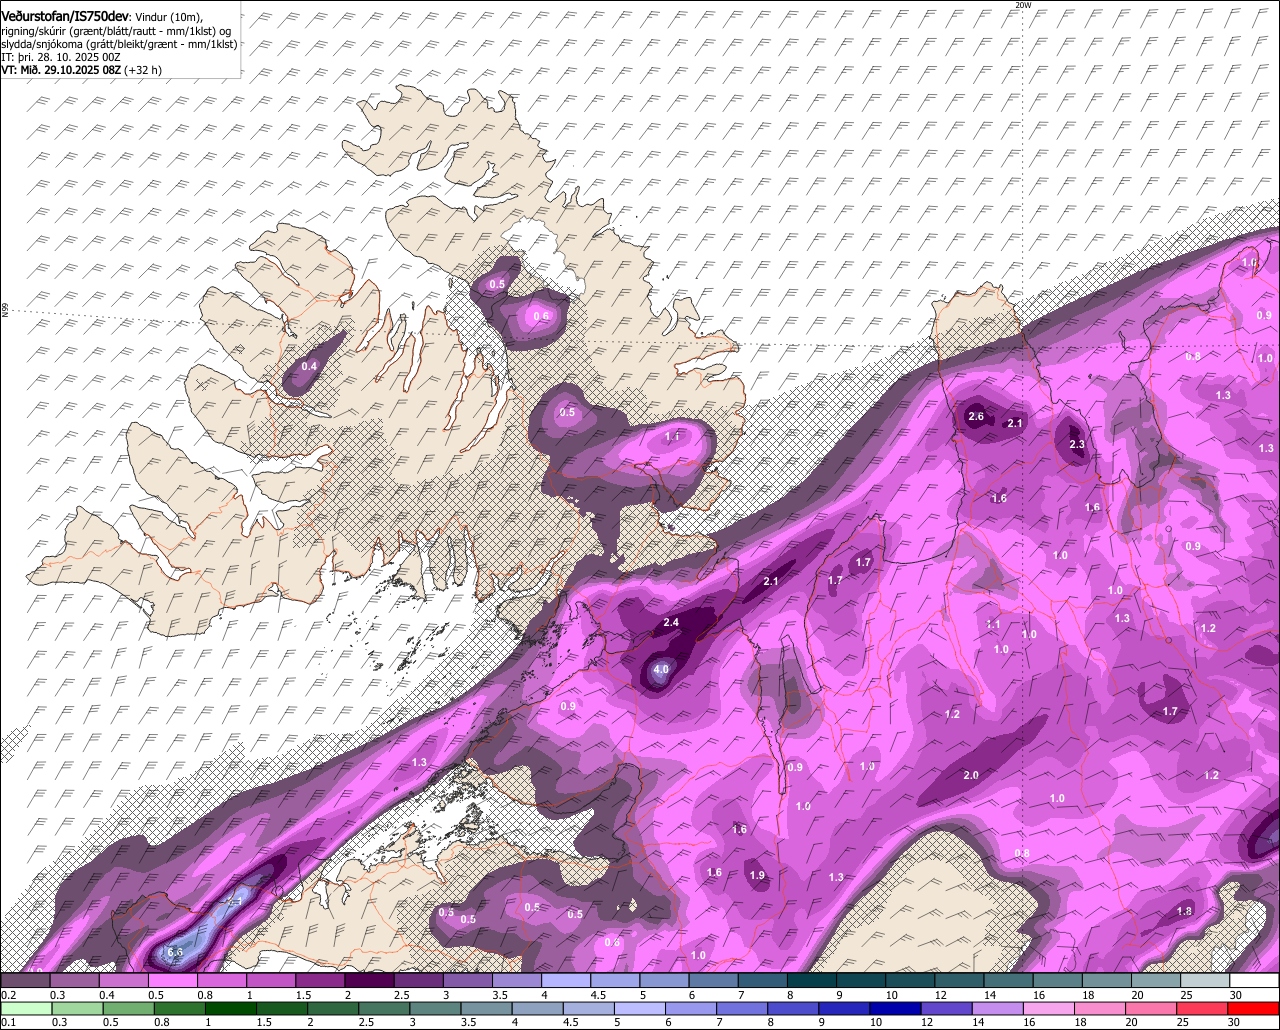Pick the bright pink swatch labeled 0.5 in upper legend

172,981
